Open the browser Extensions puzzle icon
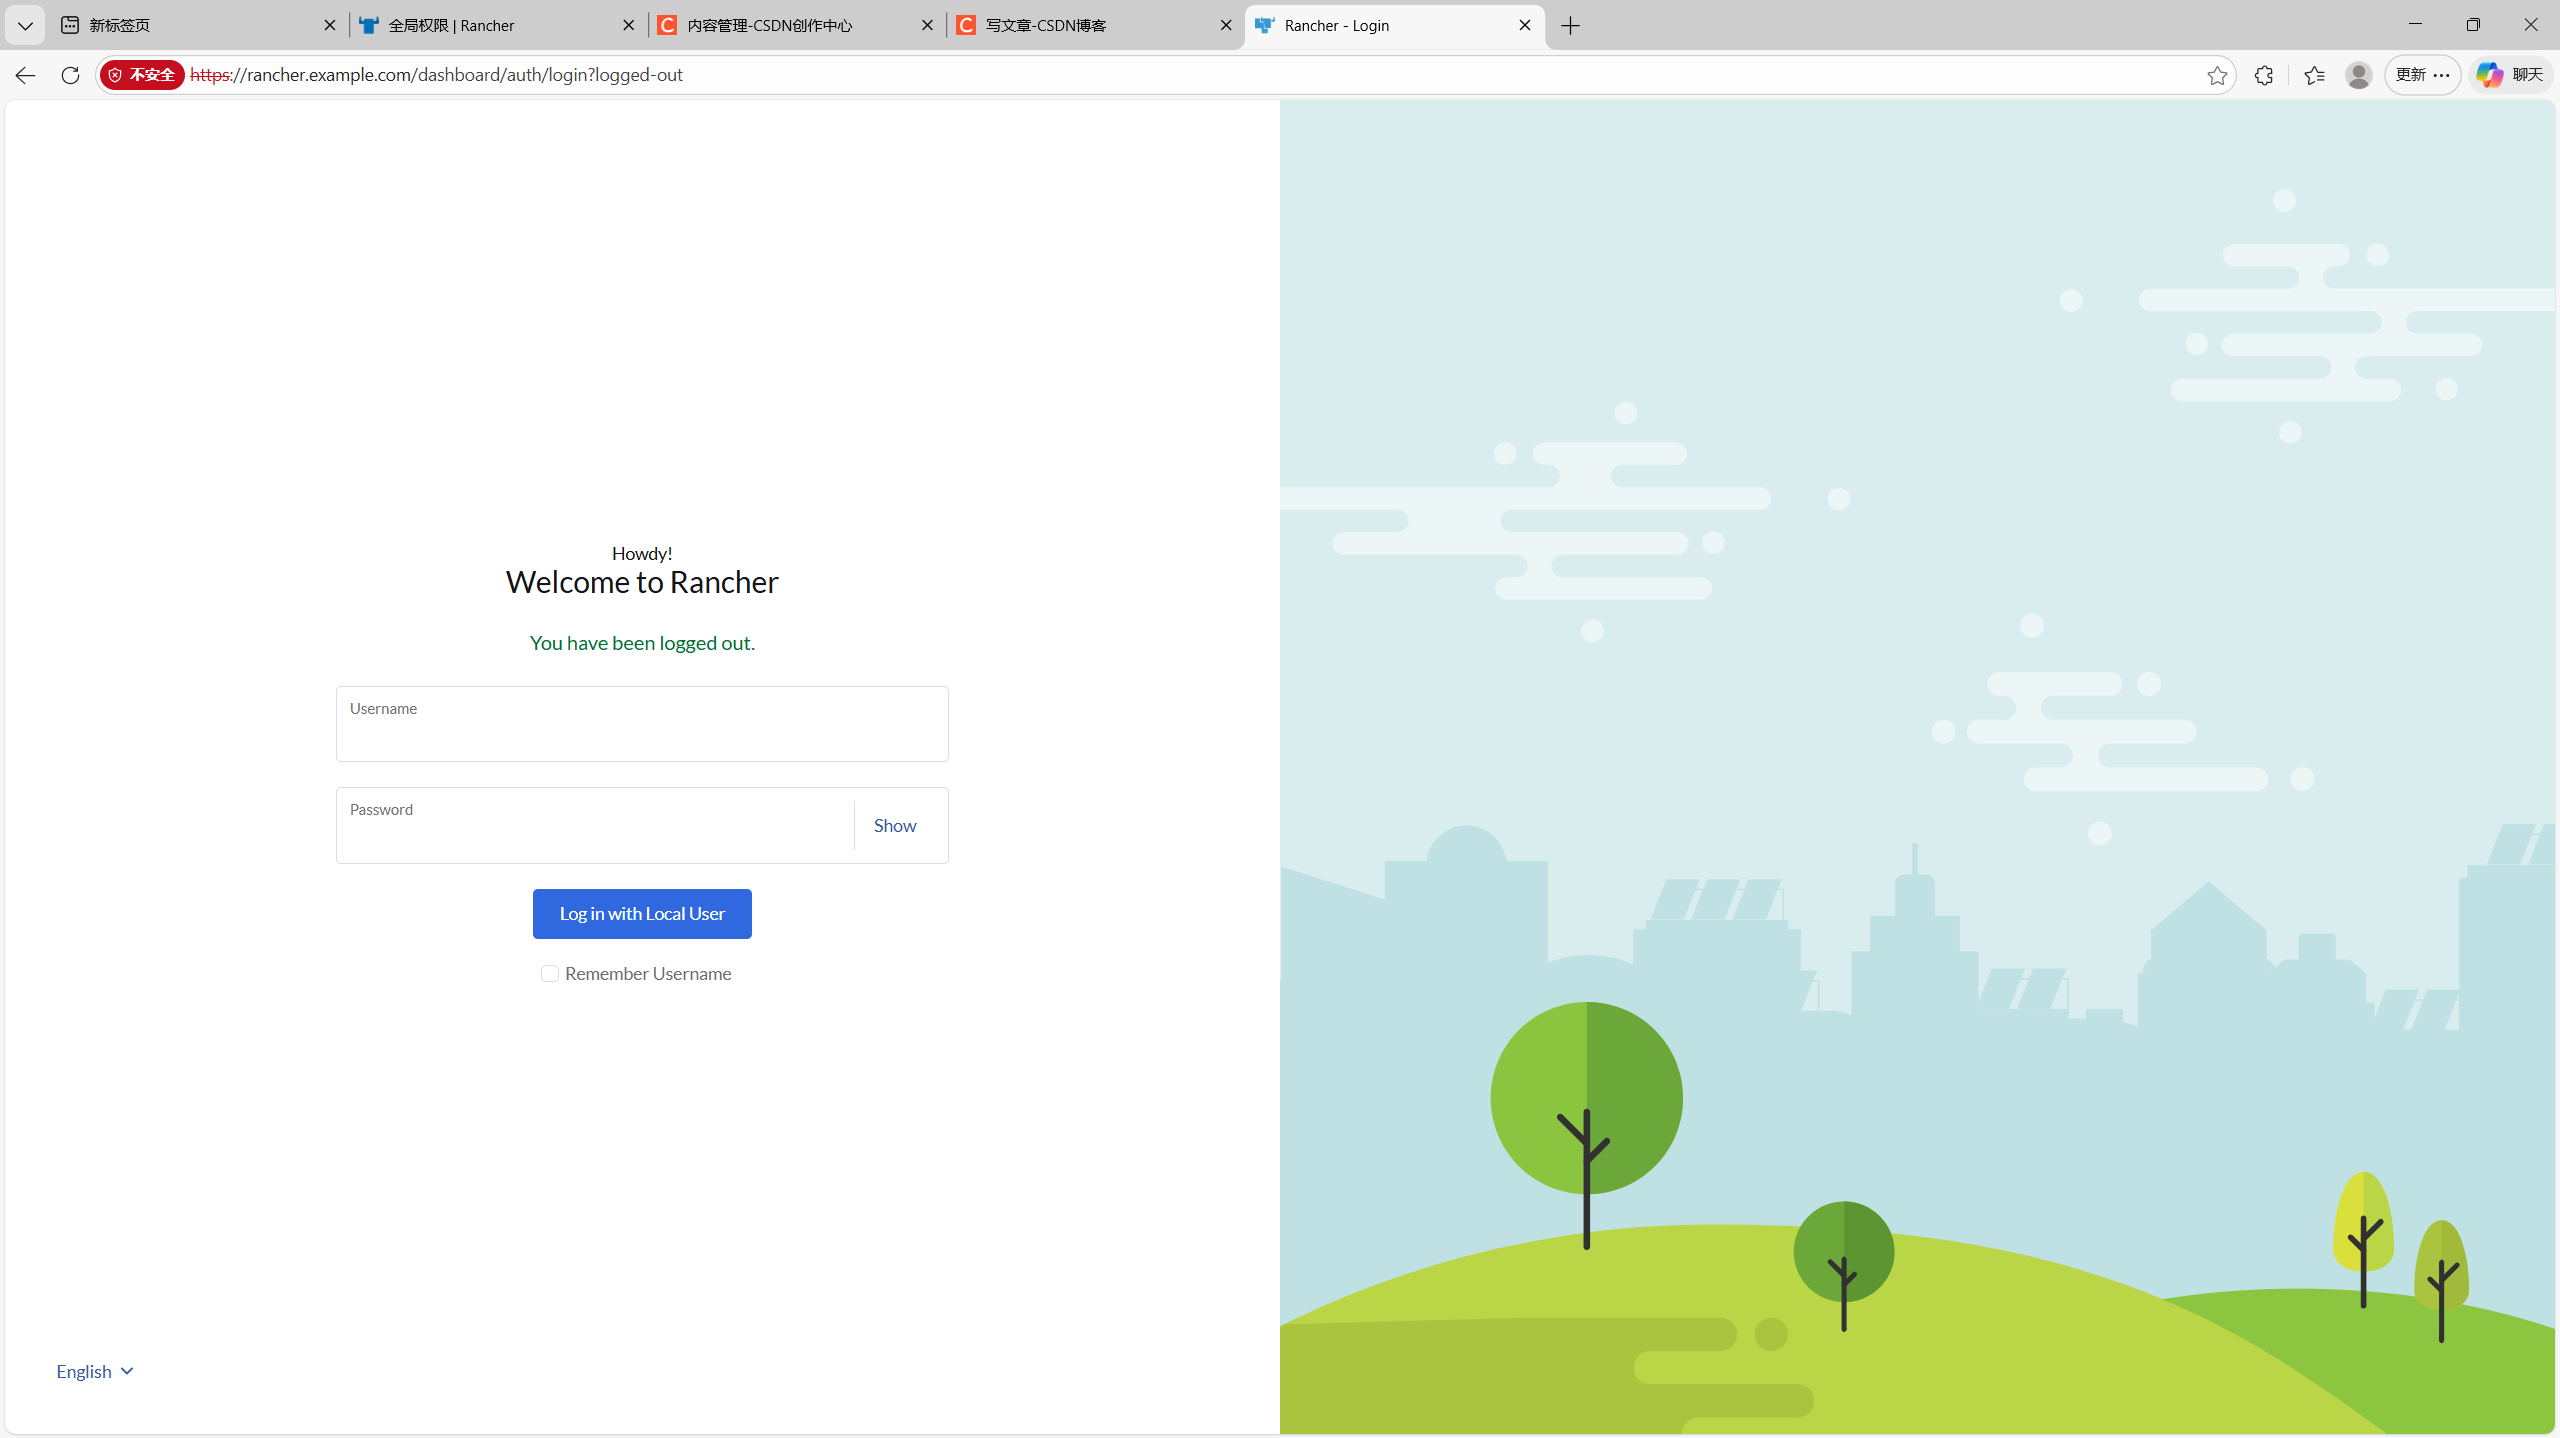 click(x=2264, y=75)
